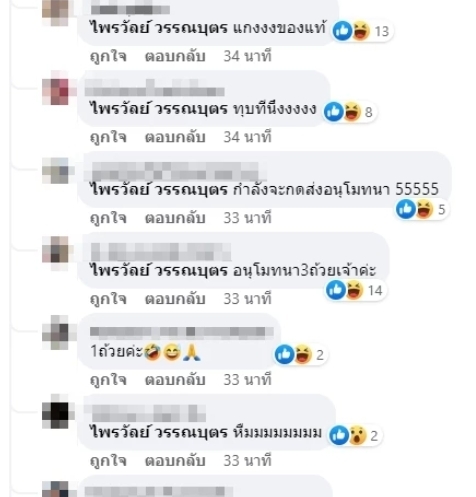
Task: Click the laughing reaction icon beside count 8
Action: (x=352, y=111)
